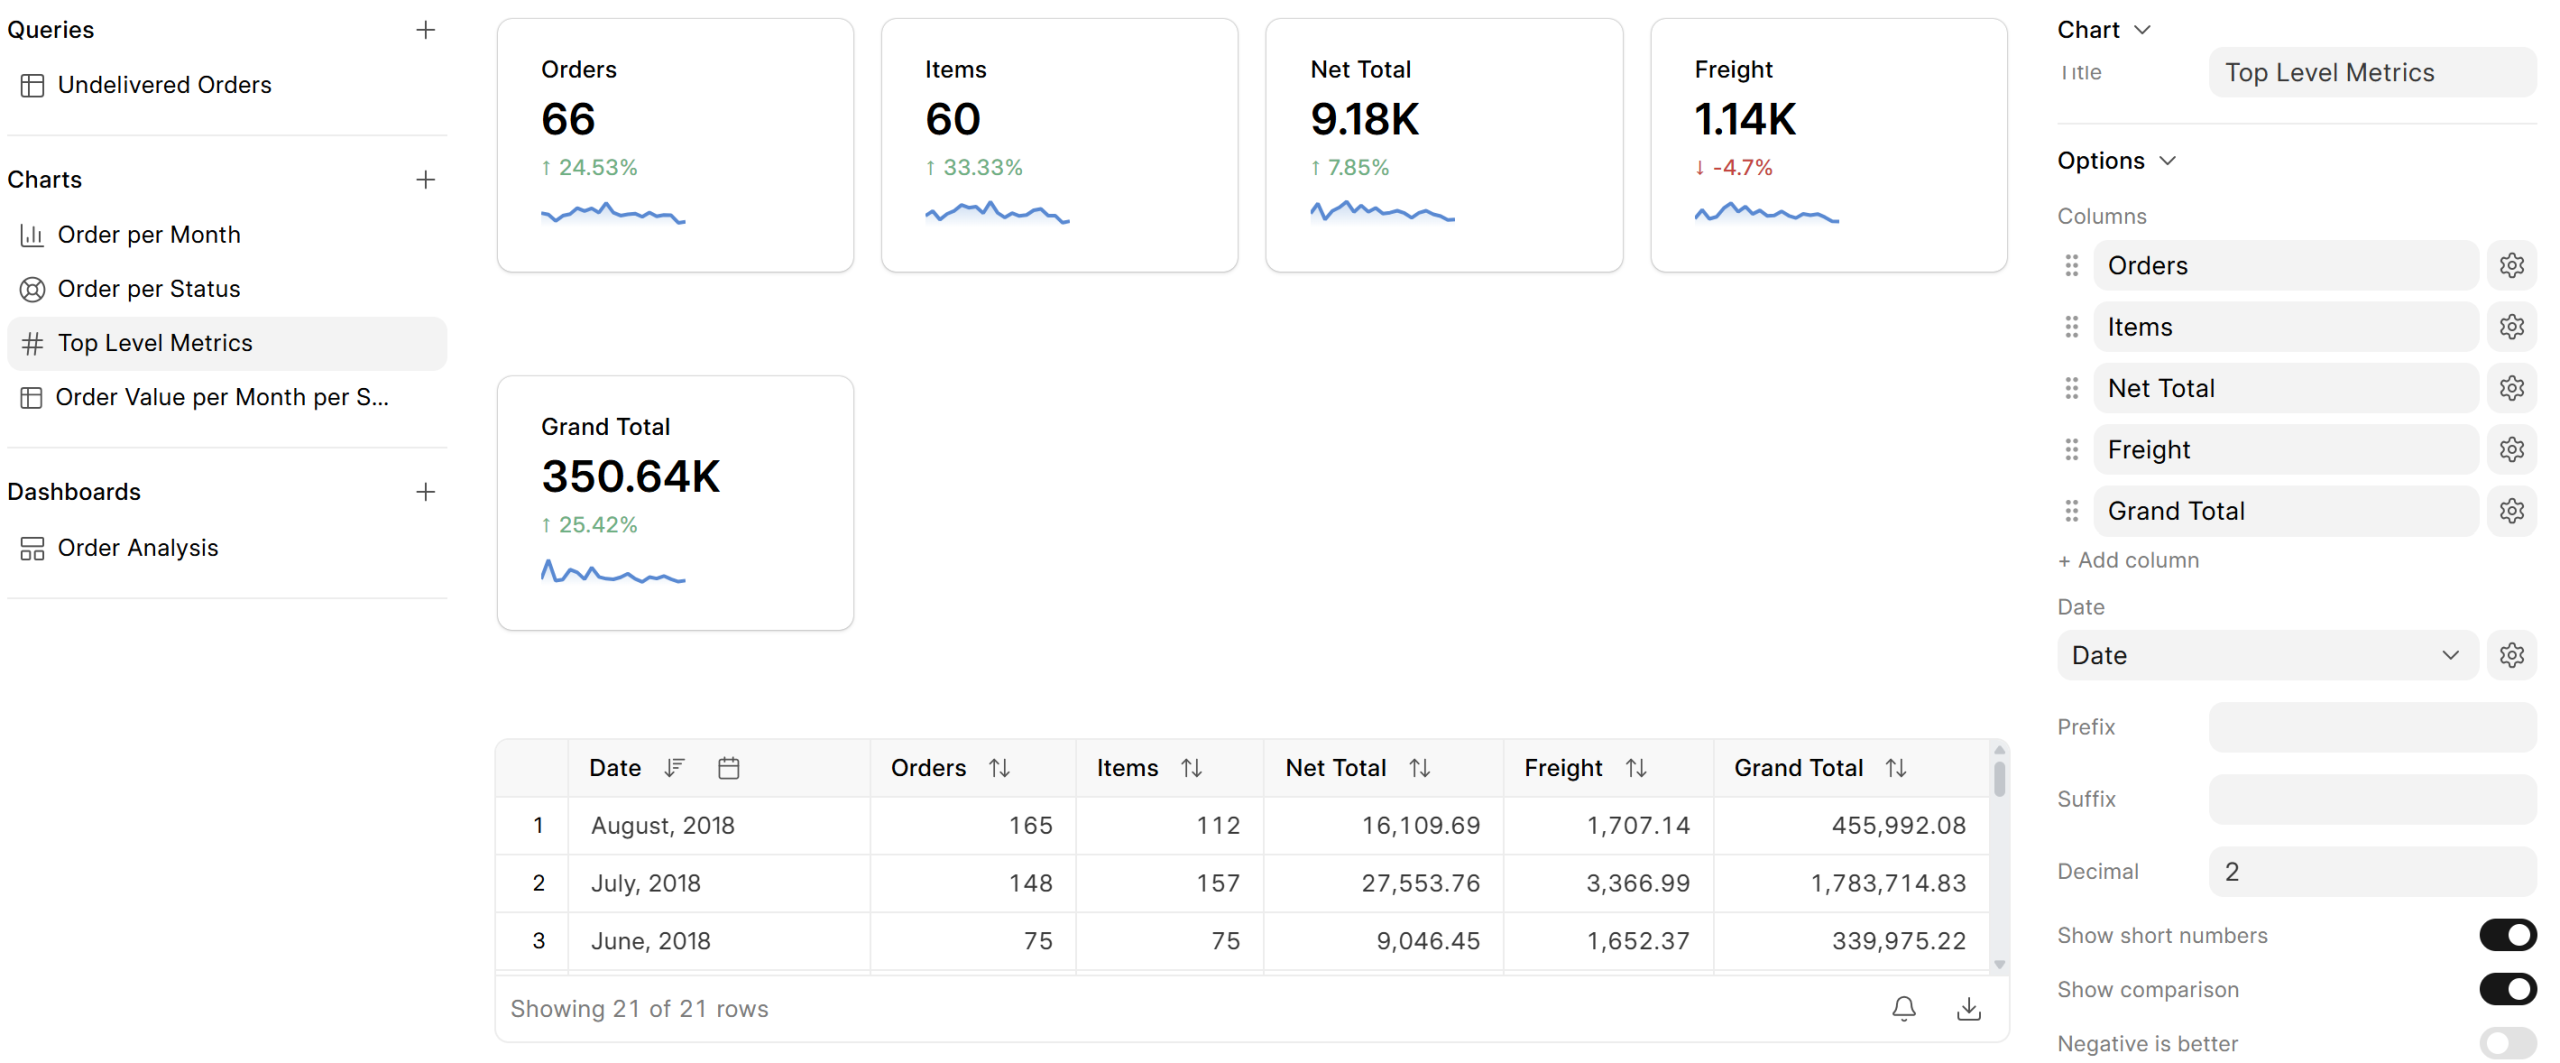This screenshot has width=2560, height=1063.
Task: Click the Add column link
Action: (x=2128, y=560)
